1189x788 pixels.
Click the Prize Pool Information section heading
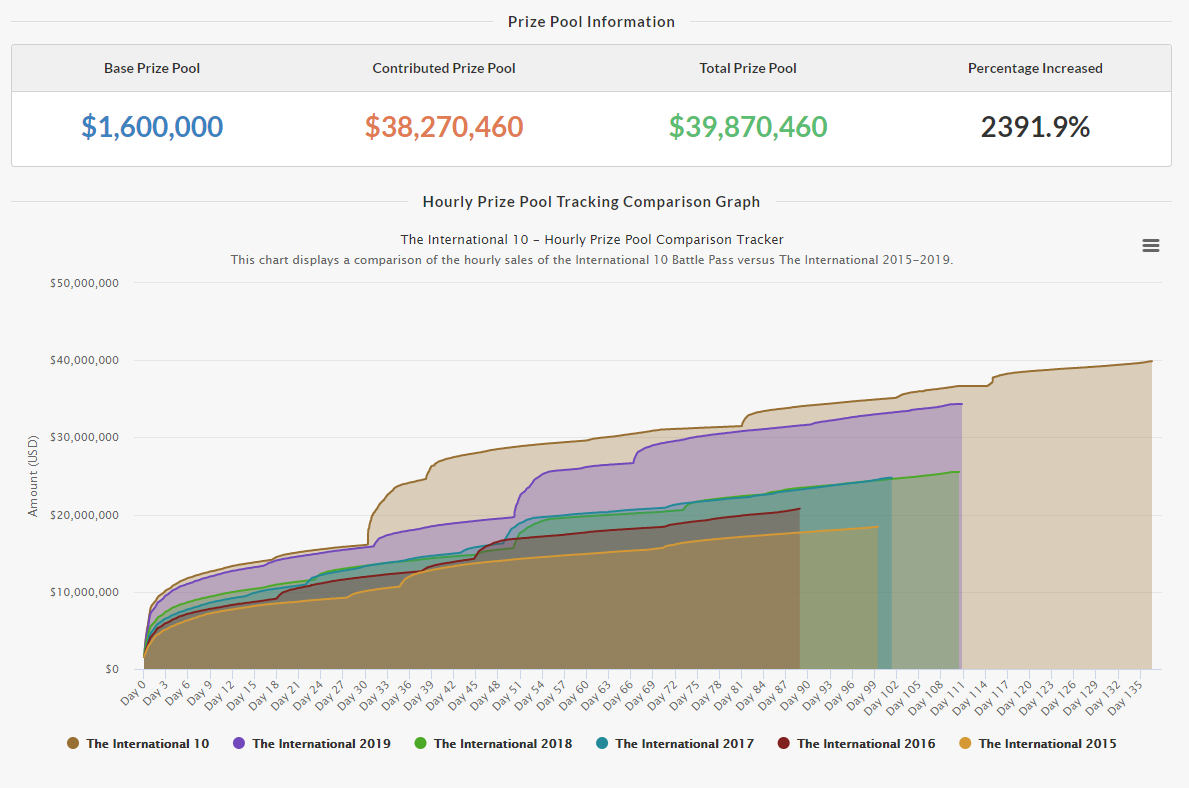[x=591, y=22]
